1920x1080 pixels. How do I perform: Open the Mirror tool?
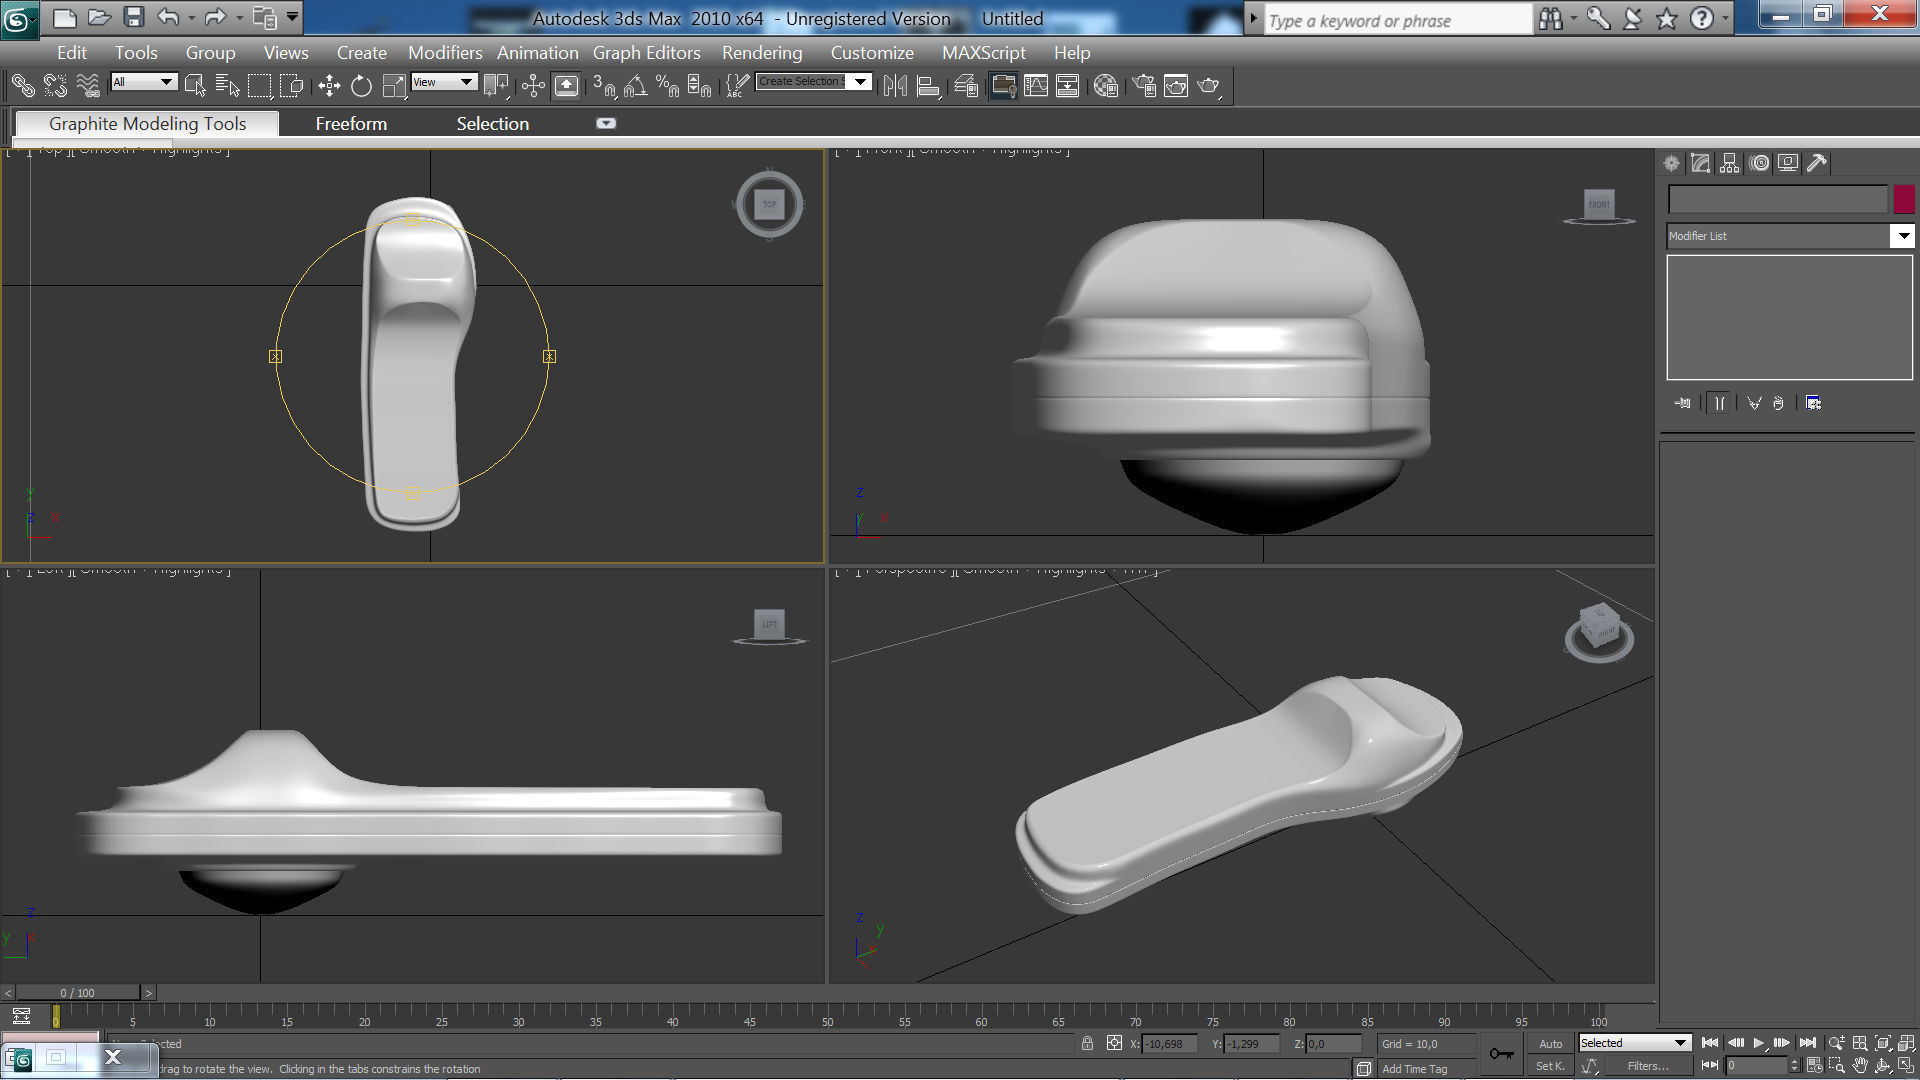896,85
